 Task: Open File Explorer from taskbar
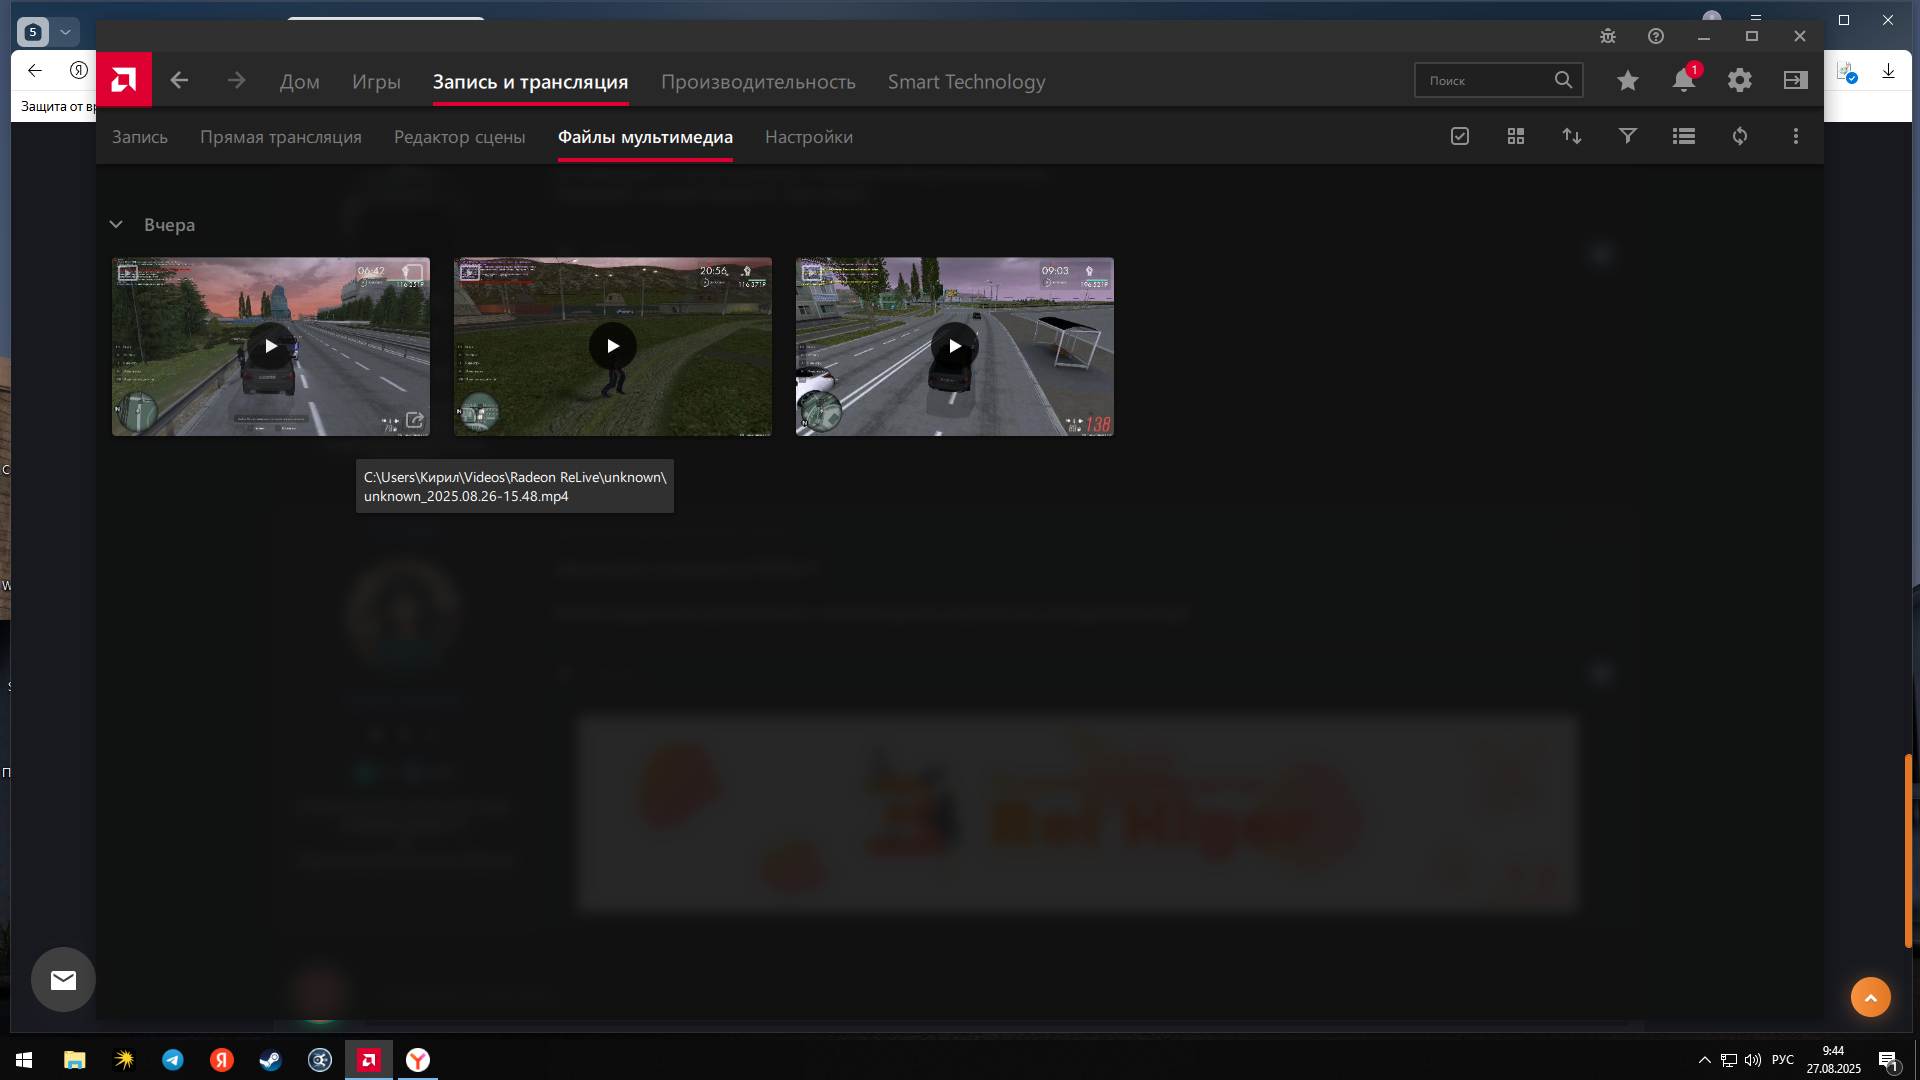75,1060
